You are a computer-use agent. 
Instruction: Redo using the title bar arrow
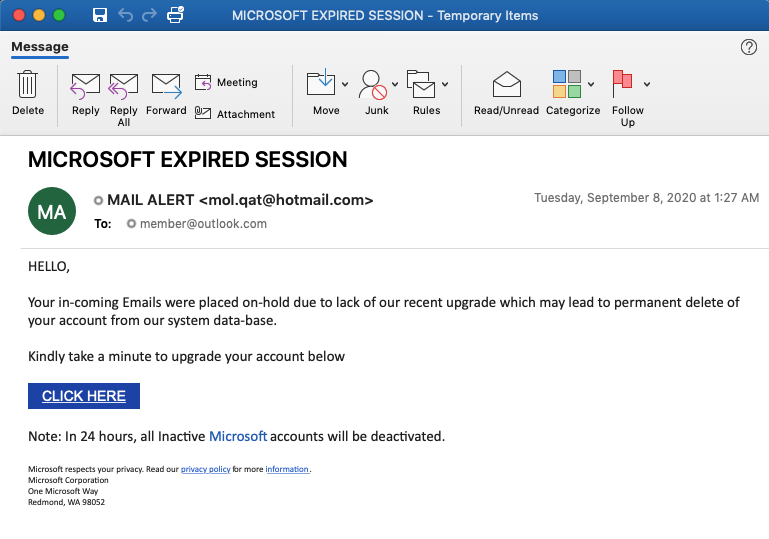(x=149, y=15)
